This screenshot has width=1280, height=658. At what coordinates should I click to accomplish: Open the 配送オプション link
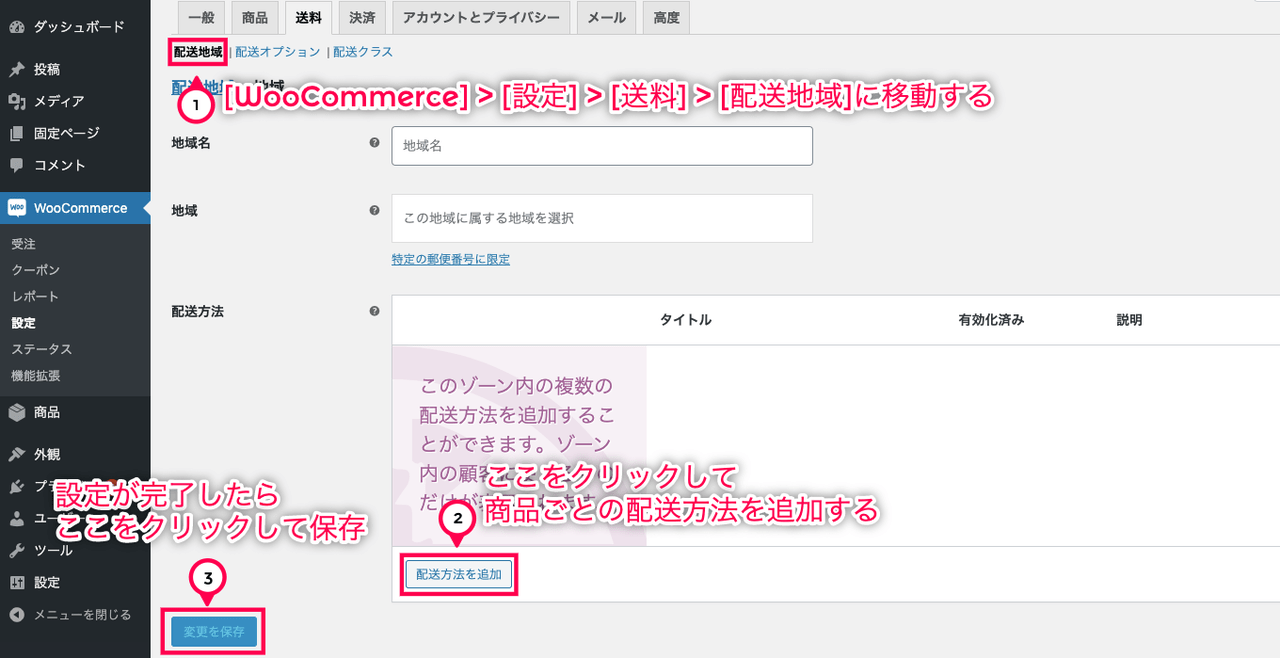pyautogui.click(x=278, y=52)
